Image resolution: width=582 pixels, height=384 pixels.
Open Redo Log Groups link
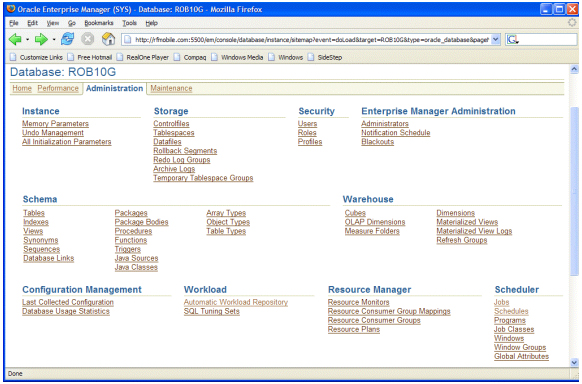182,160
